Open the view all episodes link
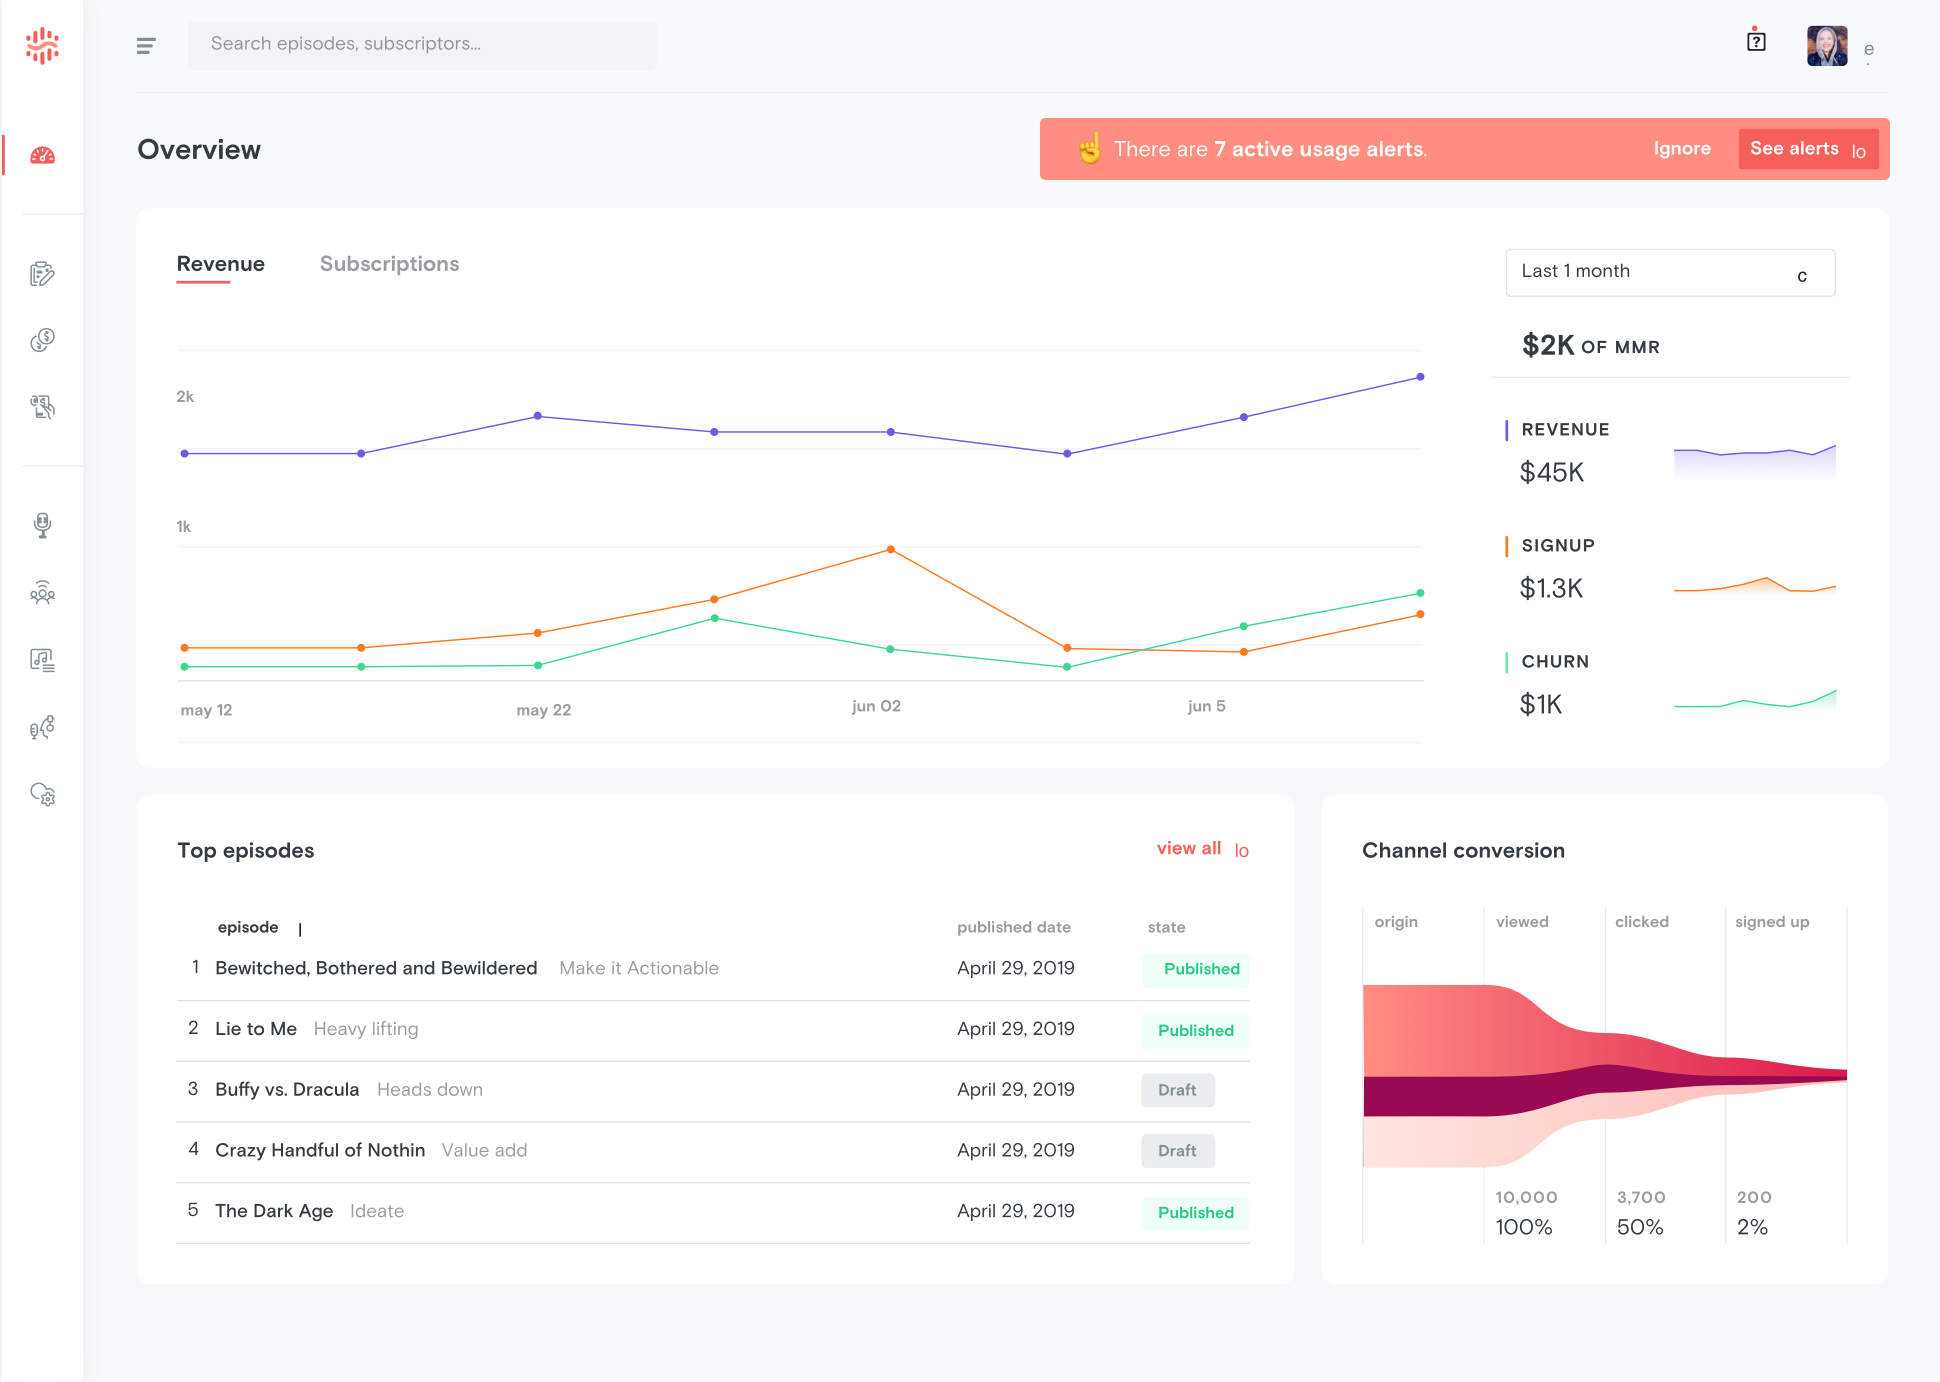The image size is (1940, 1382). 1189,848
